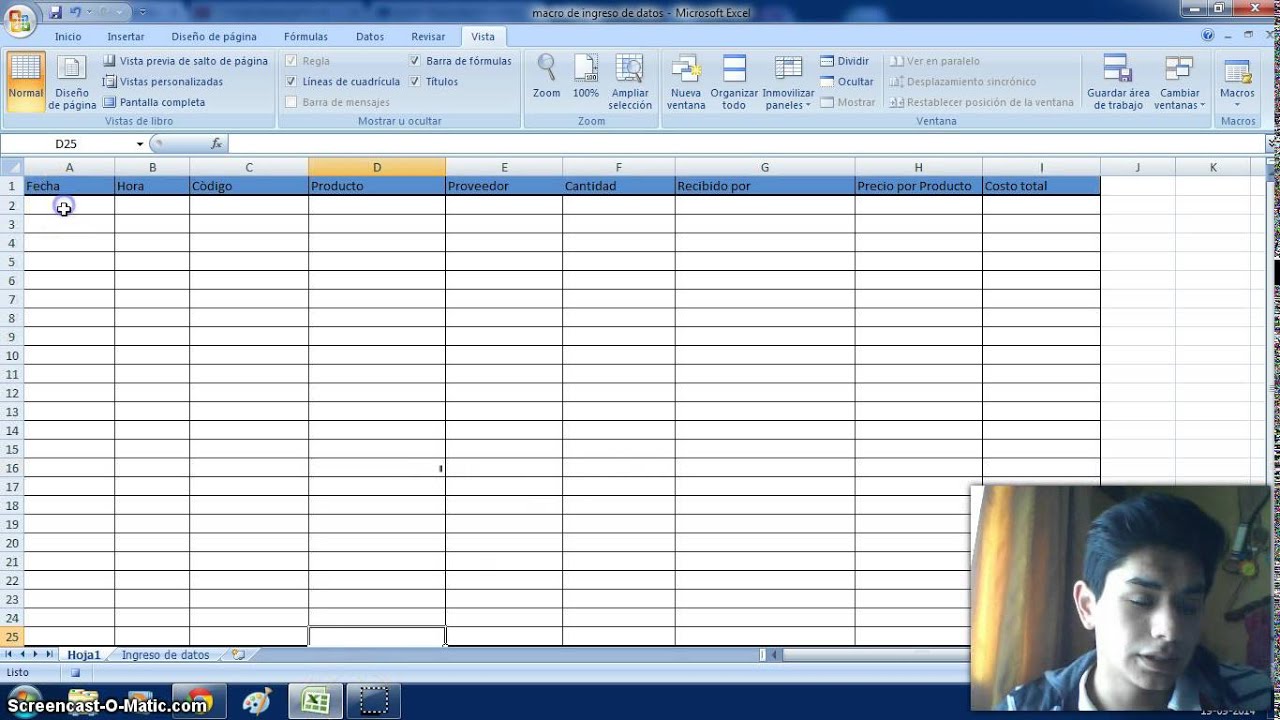Switch to Diseño de página view
The height and width of the screenshot is (720, 1280).
tap(72, 82)
